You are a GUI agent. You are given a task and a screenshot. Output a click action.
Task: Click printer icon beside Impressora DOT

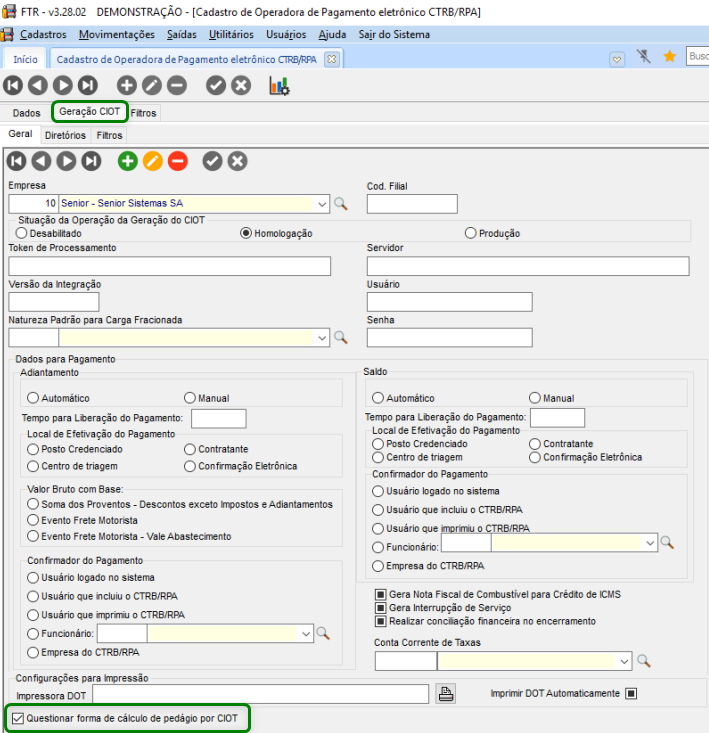446,694
